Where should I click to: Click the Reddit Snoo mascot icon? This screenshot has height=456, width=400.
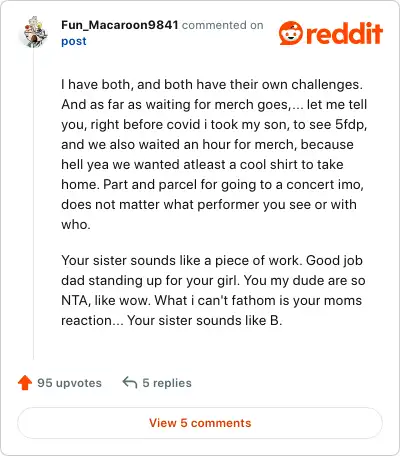pyautogui.click(x=291, y=33)
